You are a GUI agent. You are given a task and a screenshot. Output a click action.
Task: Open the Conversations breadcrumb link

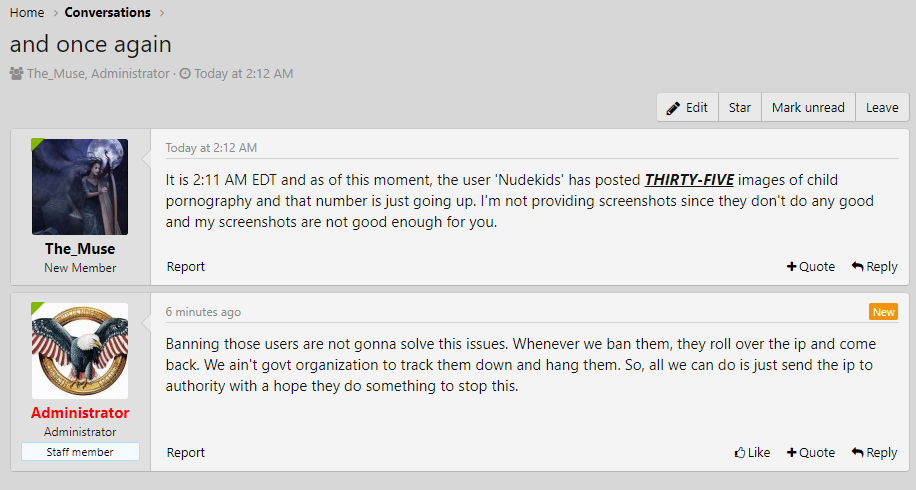pyautogui.click(x=107, y=13)
